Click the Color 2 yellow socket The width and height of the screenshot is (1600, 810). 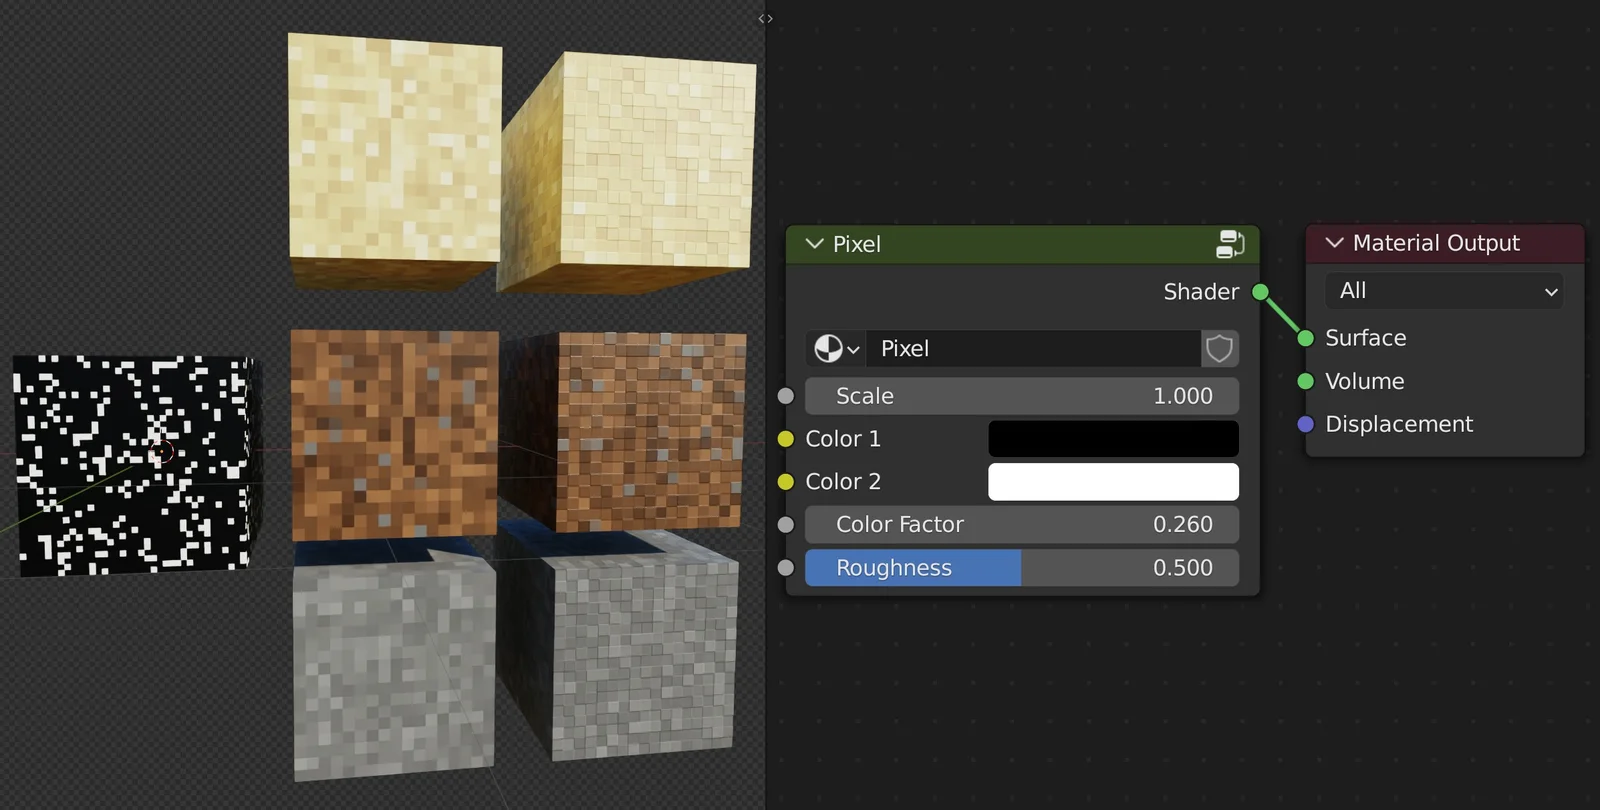[x=786, y=482]
